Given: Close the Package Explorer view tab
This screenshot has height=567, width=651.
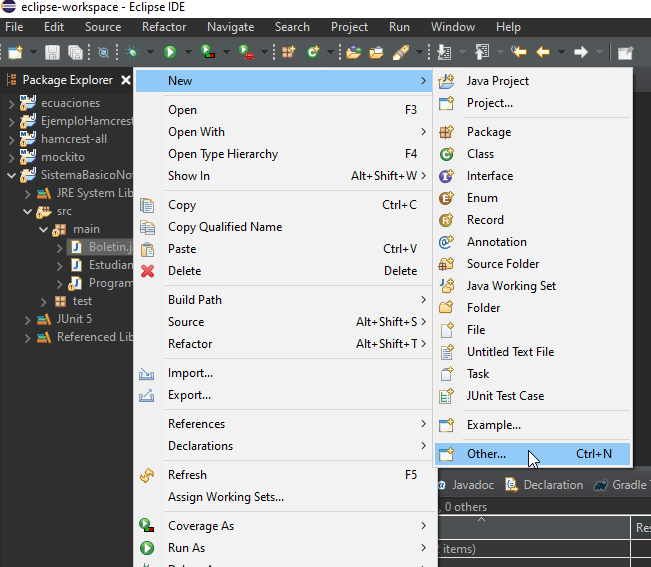Looking at the screenshot, I should coord(126,80).
